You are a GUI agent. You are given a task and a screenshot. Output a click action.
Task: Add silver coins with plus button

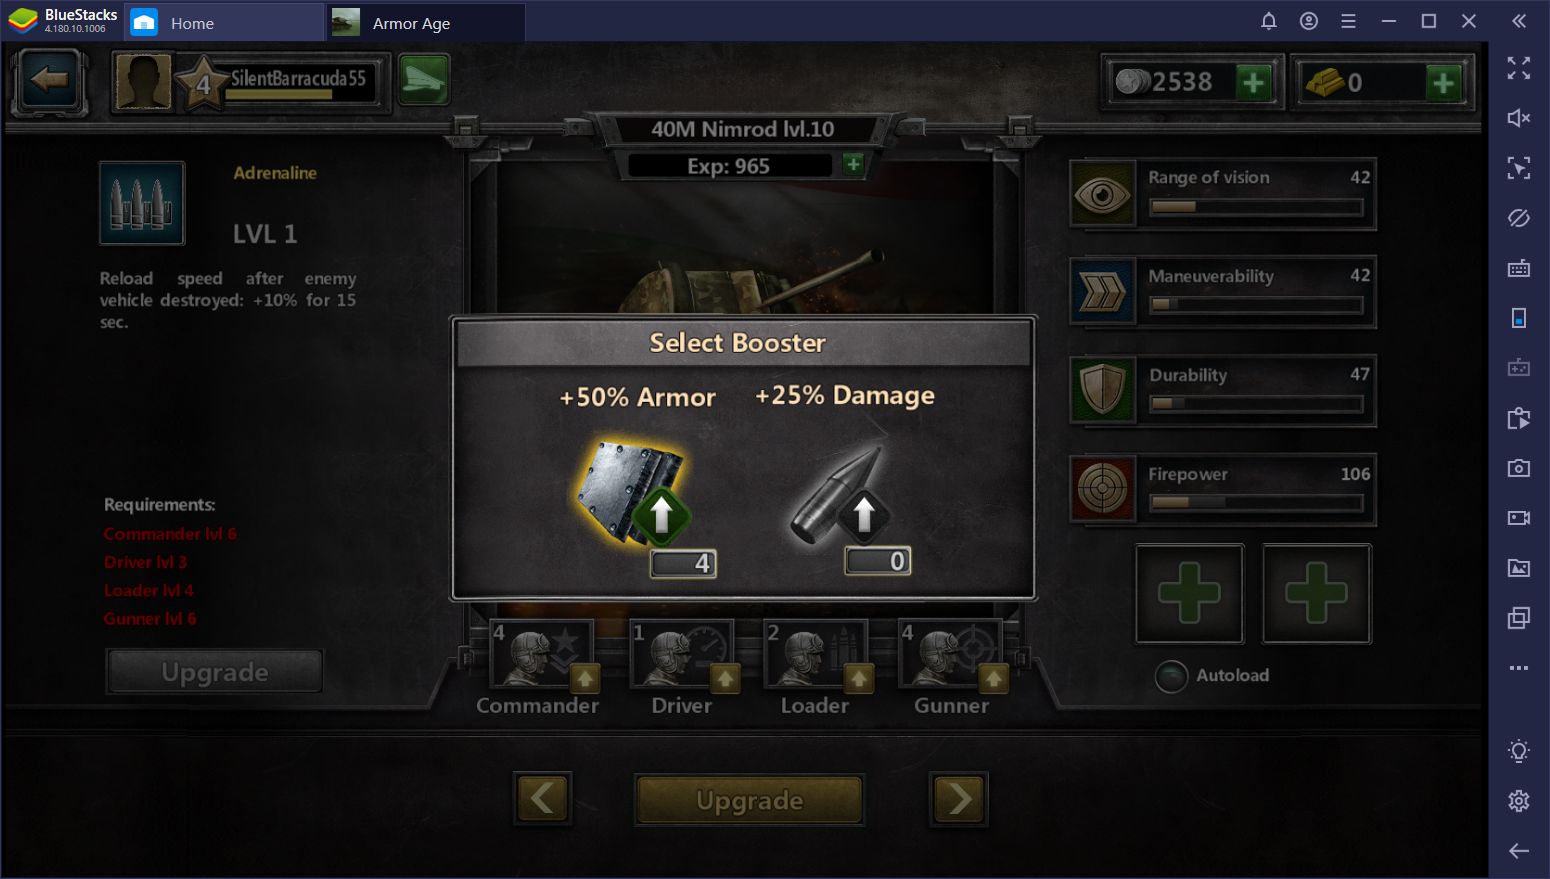(x=1253, y=82)
